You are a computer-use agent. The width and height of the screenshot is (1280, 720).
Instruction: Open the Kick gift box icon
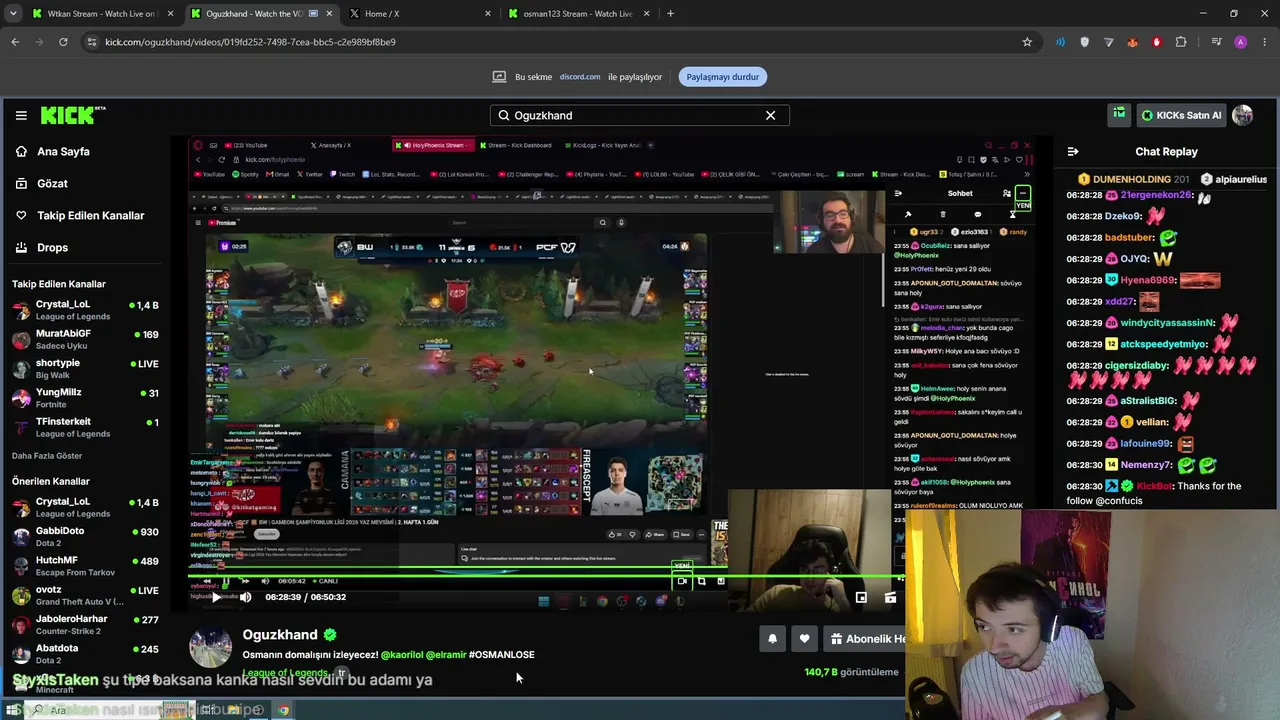pos(1119,115)
